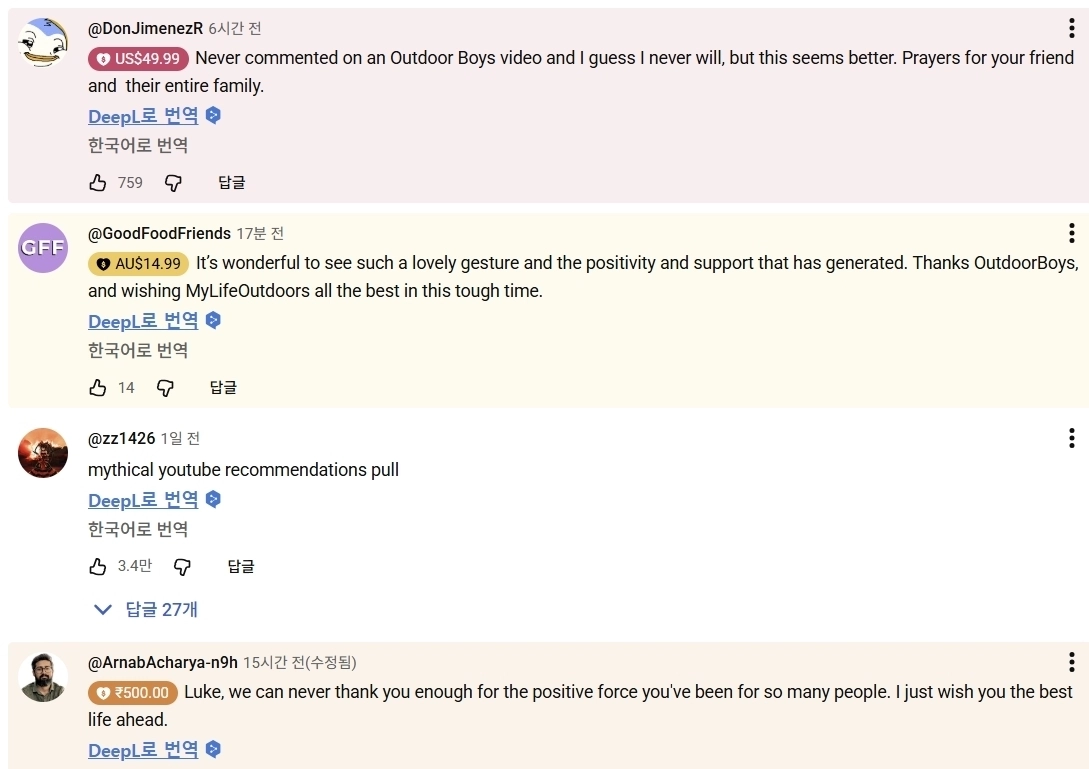1089x769 pixels.
Task: Translate @GoodFoodFriends' comment with DeepL
Action: (143, 320)
